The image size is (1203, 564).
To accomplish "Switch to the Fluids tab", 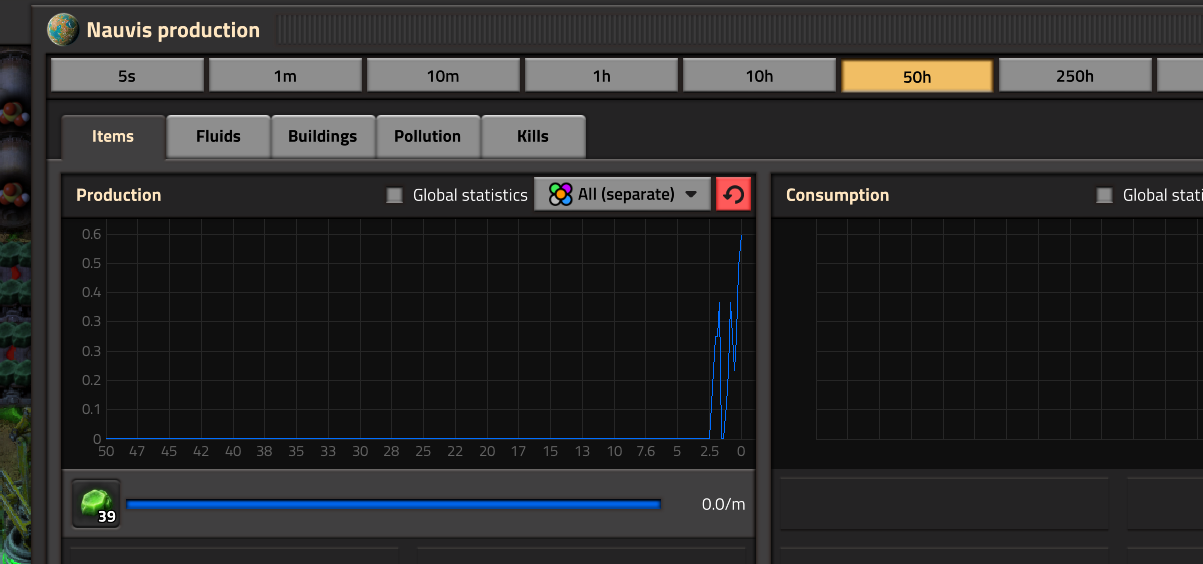I will [x=218, y=137].
